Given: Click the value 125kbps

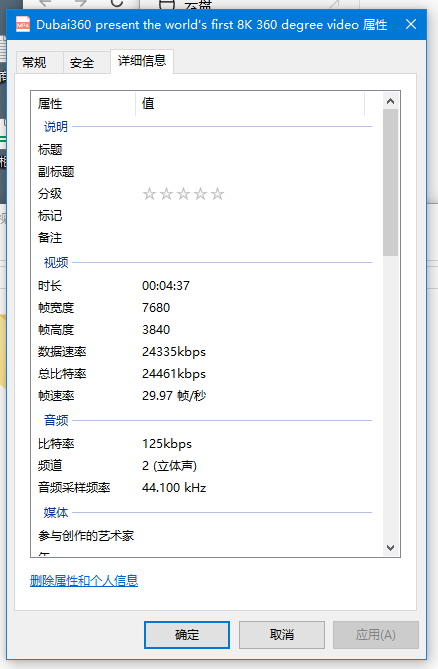Looking at the screenshot, I should click(167, 444).
